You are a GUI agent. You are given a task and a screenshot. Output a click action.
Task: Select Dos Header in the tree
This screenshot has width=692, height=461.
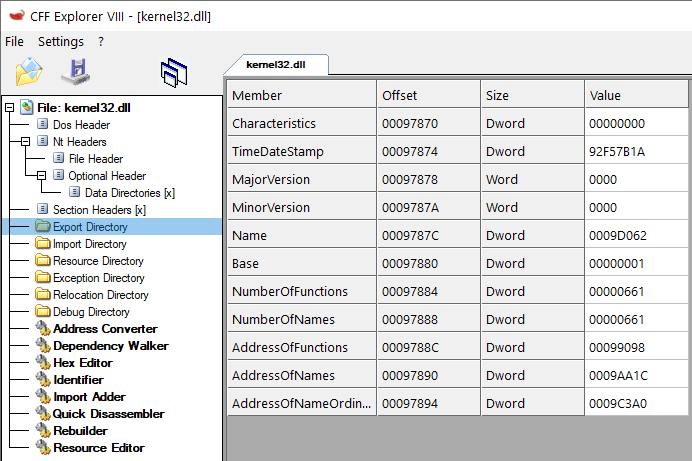81,124
